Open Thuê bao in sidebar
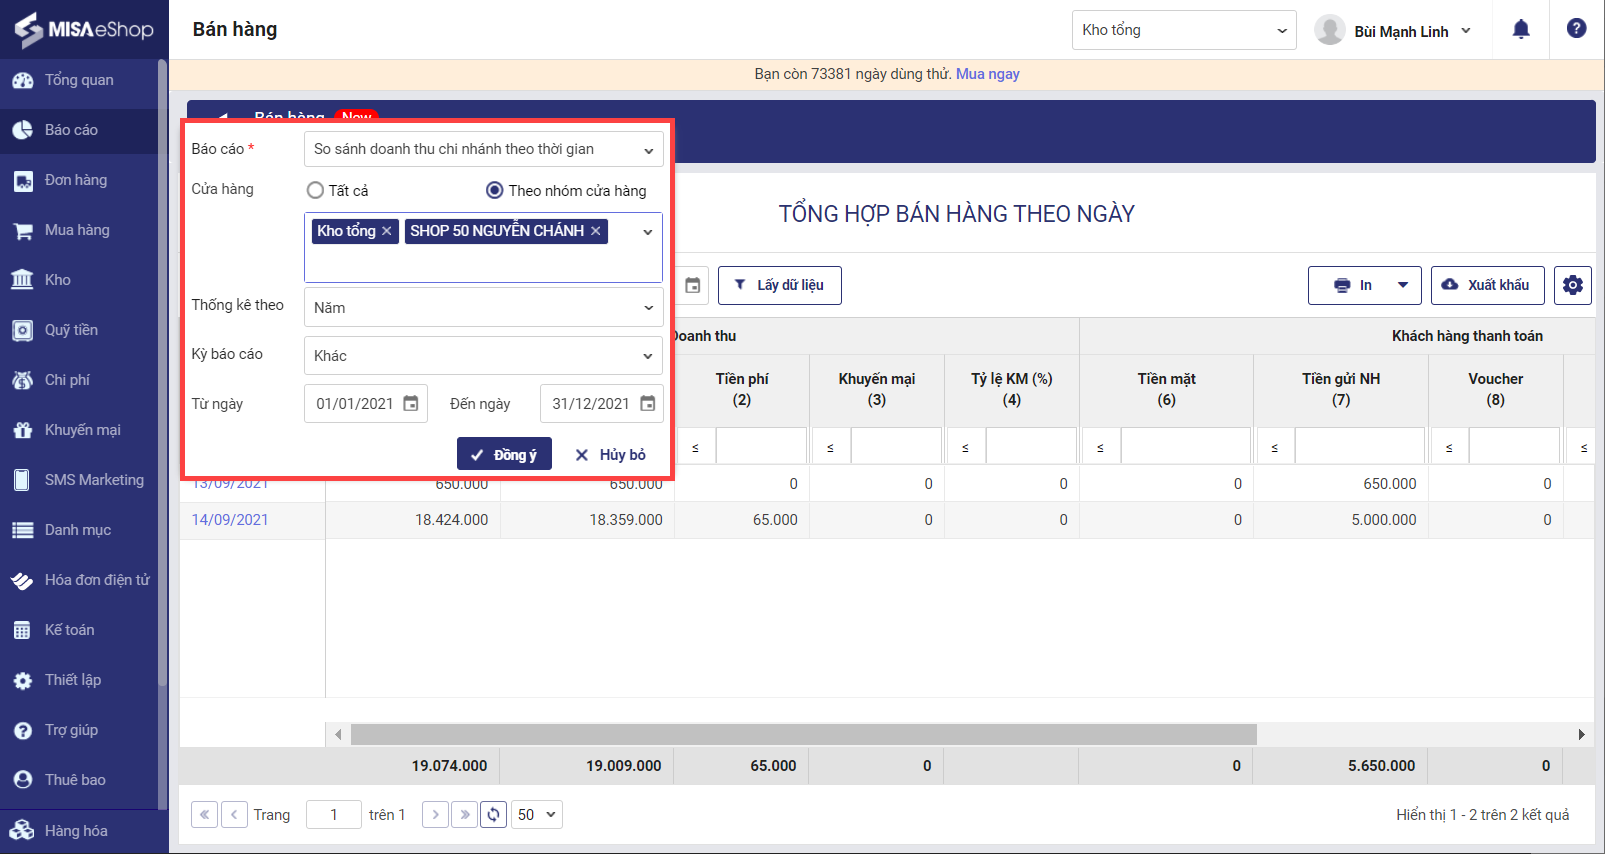 [79, 780]
